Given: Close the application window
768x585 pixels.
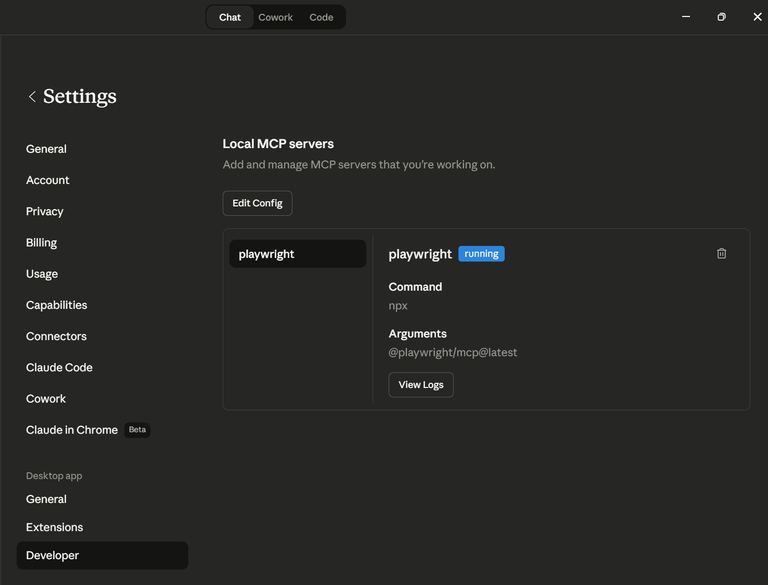Looking at the screenshot, I should tap(757, 17).
